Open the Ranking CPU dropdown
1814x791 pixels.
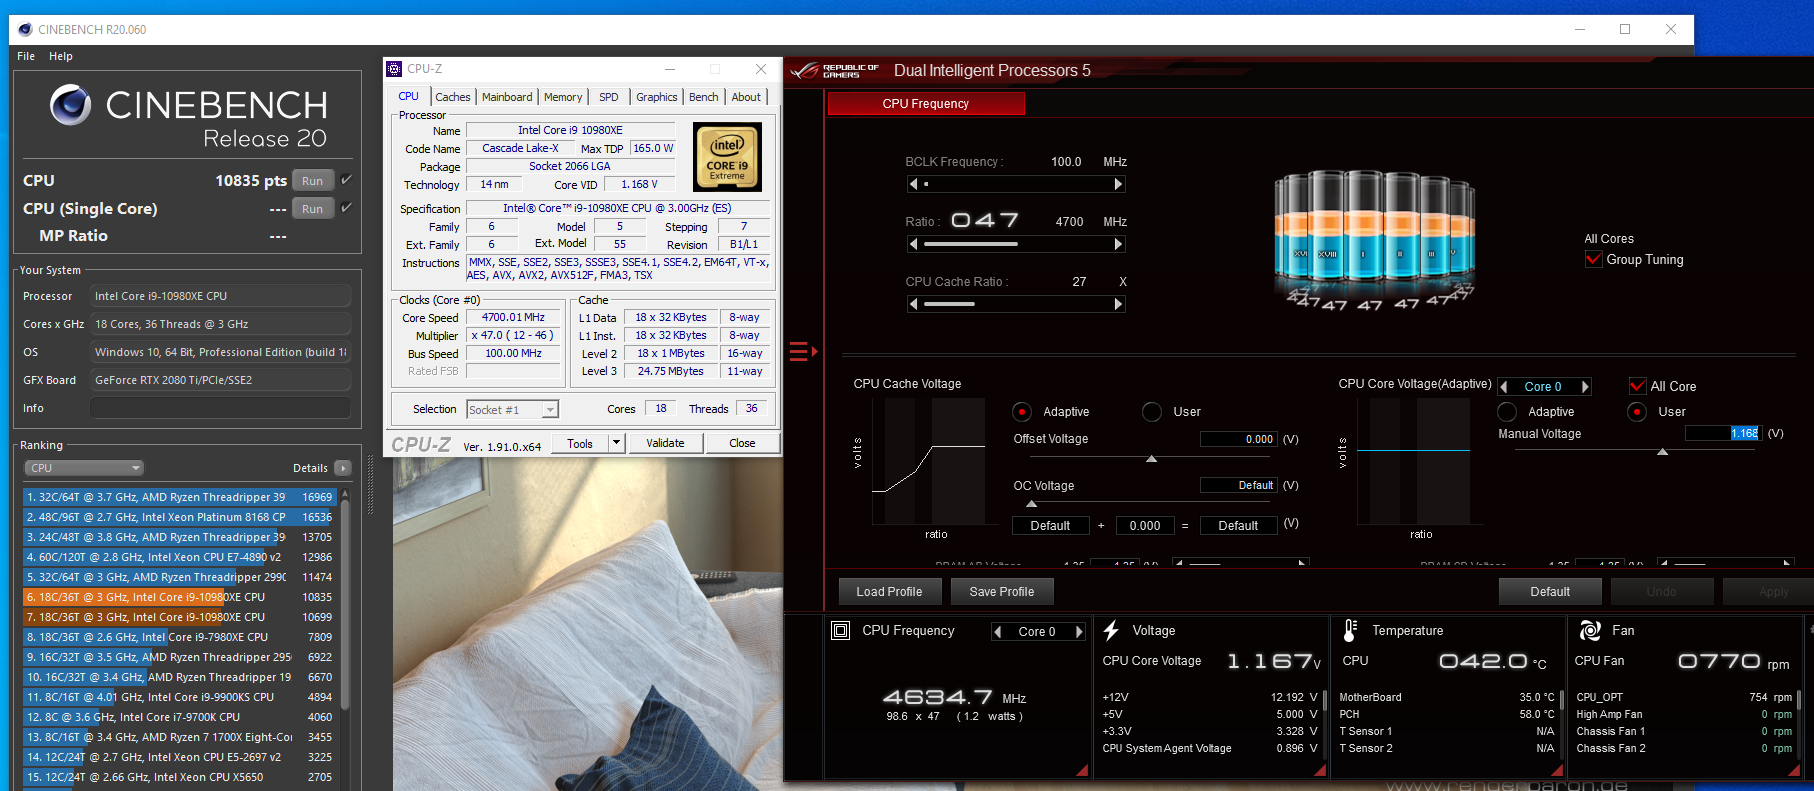[x=84, y=468]
